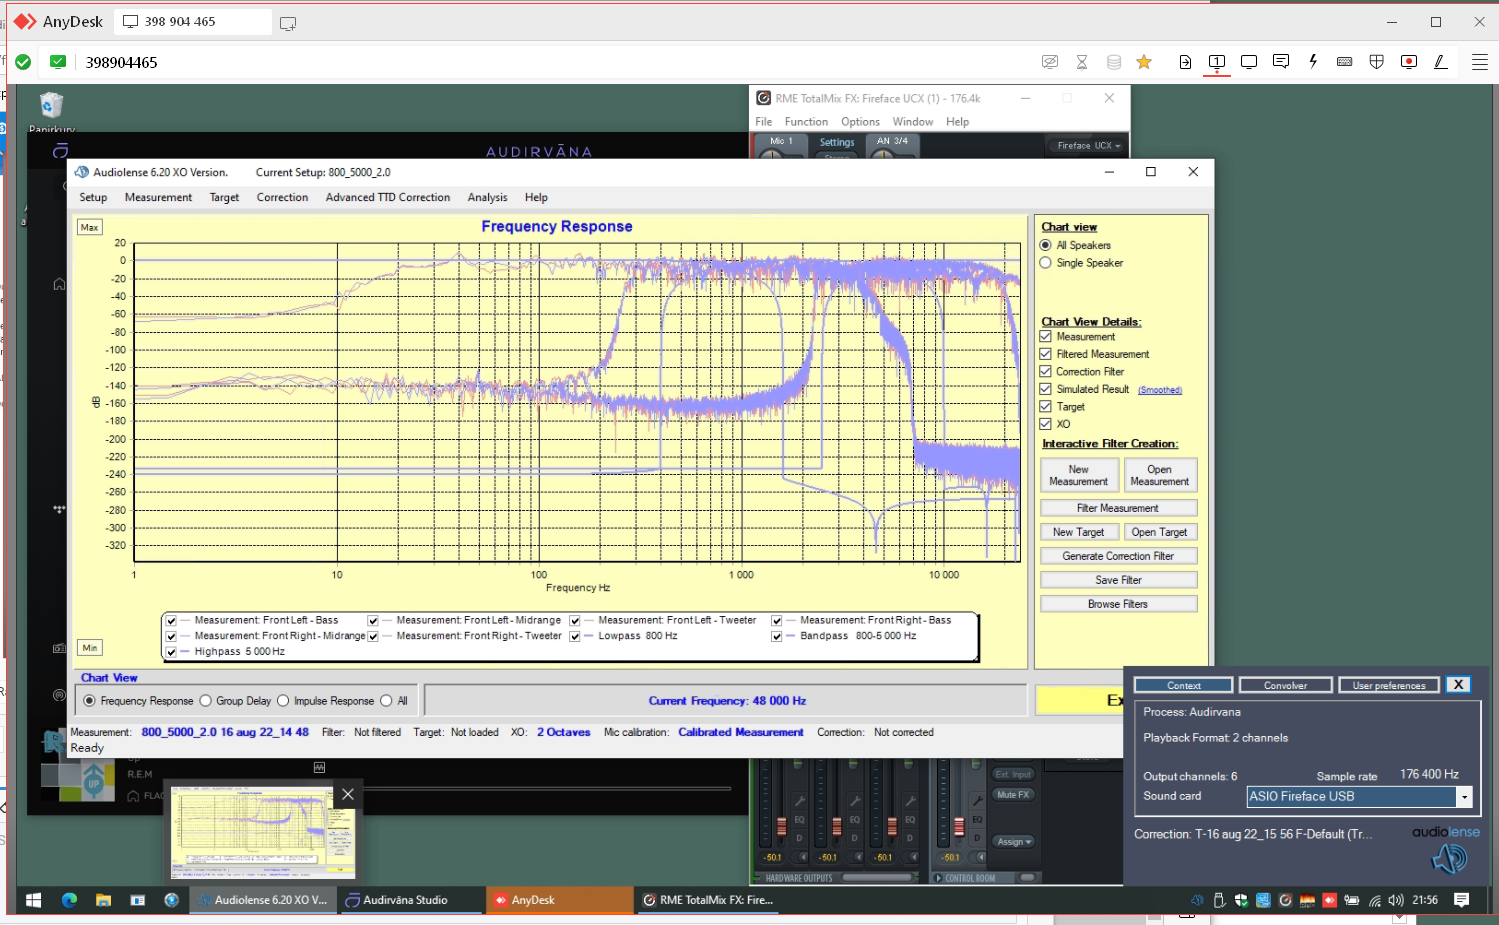
Task: Click EQ on Control Room channel strip
Action: [977, 820]
